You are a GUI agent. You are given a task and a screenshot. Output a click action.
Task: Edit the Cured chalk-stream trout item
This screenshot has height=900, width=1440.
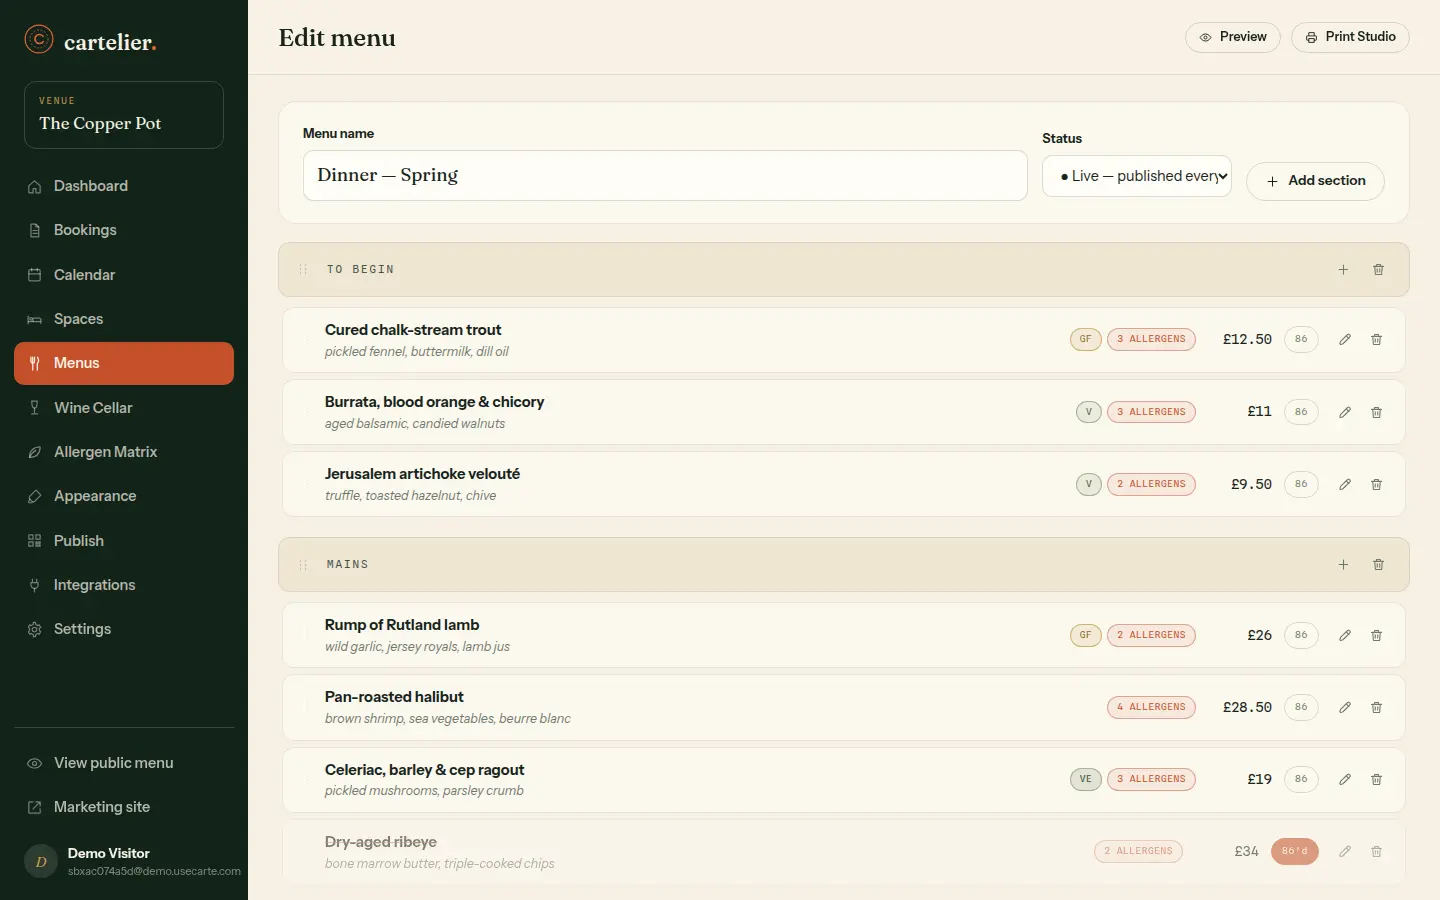1345,340
